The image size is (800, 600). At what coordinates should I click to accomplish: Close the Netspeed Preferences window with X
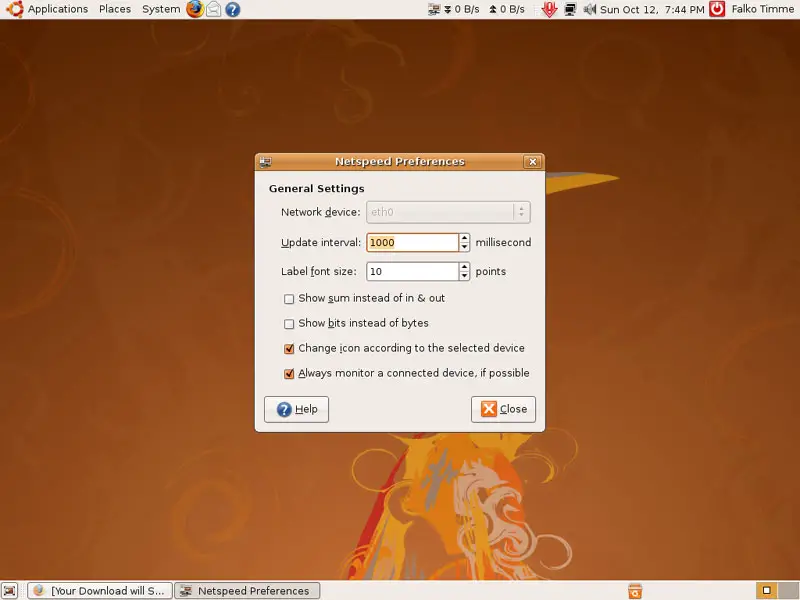[x=532, y=162]
